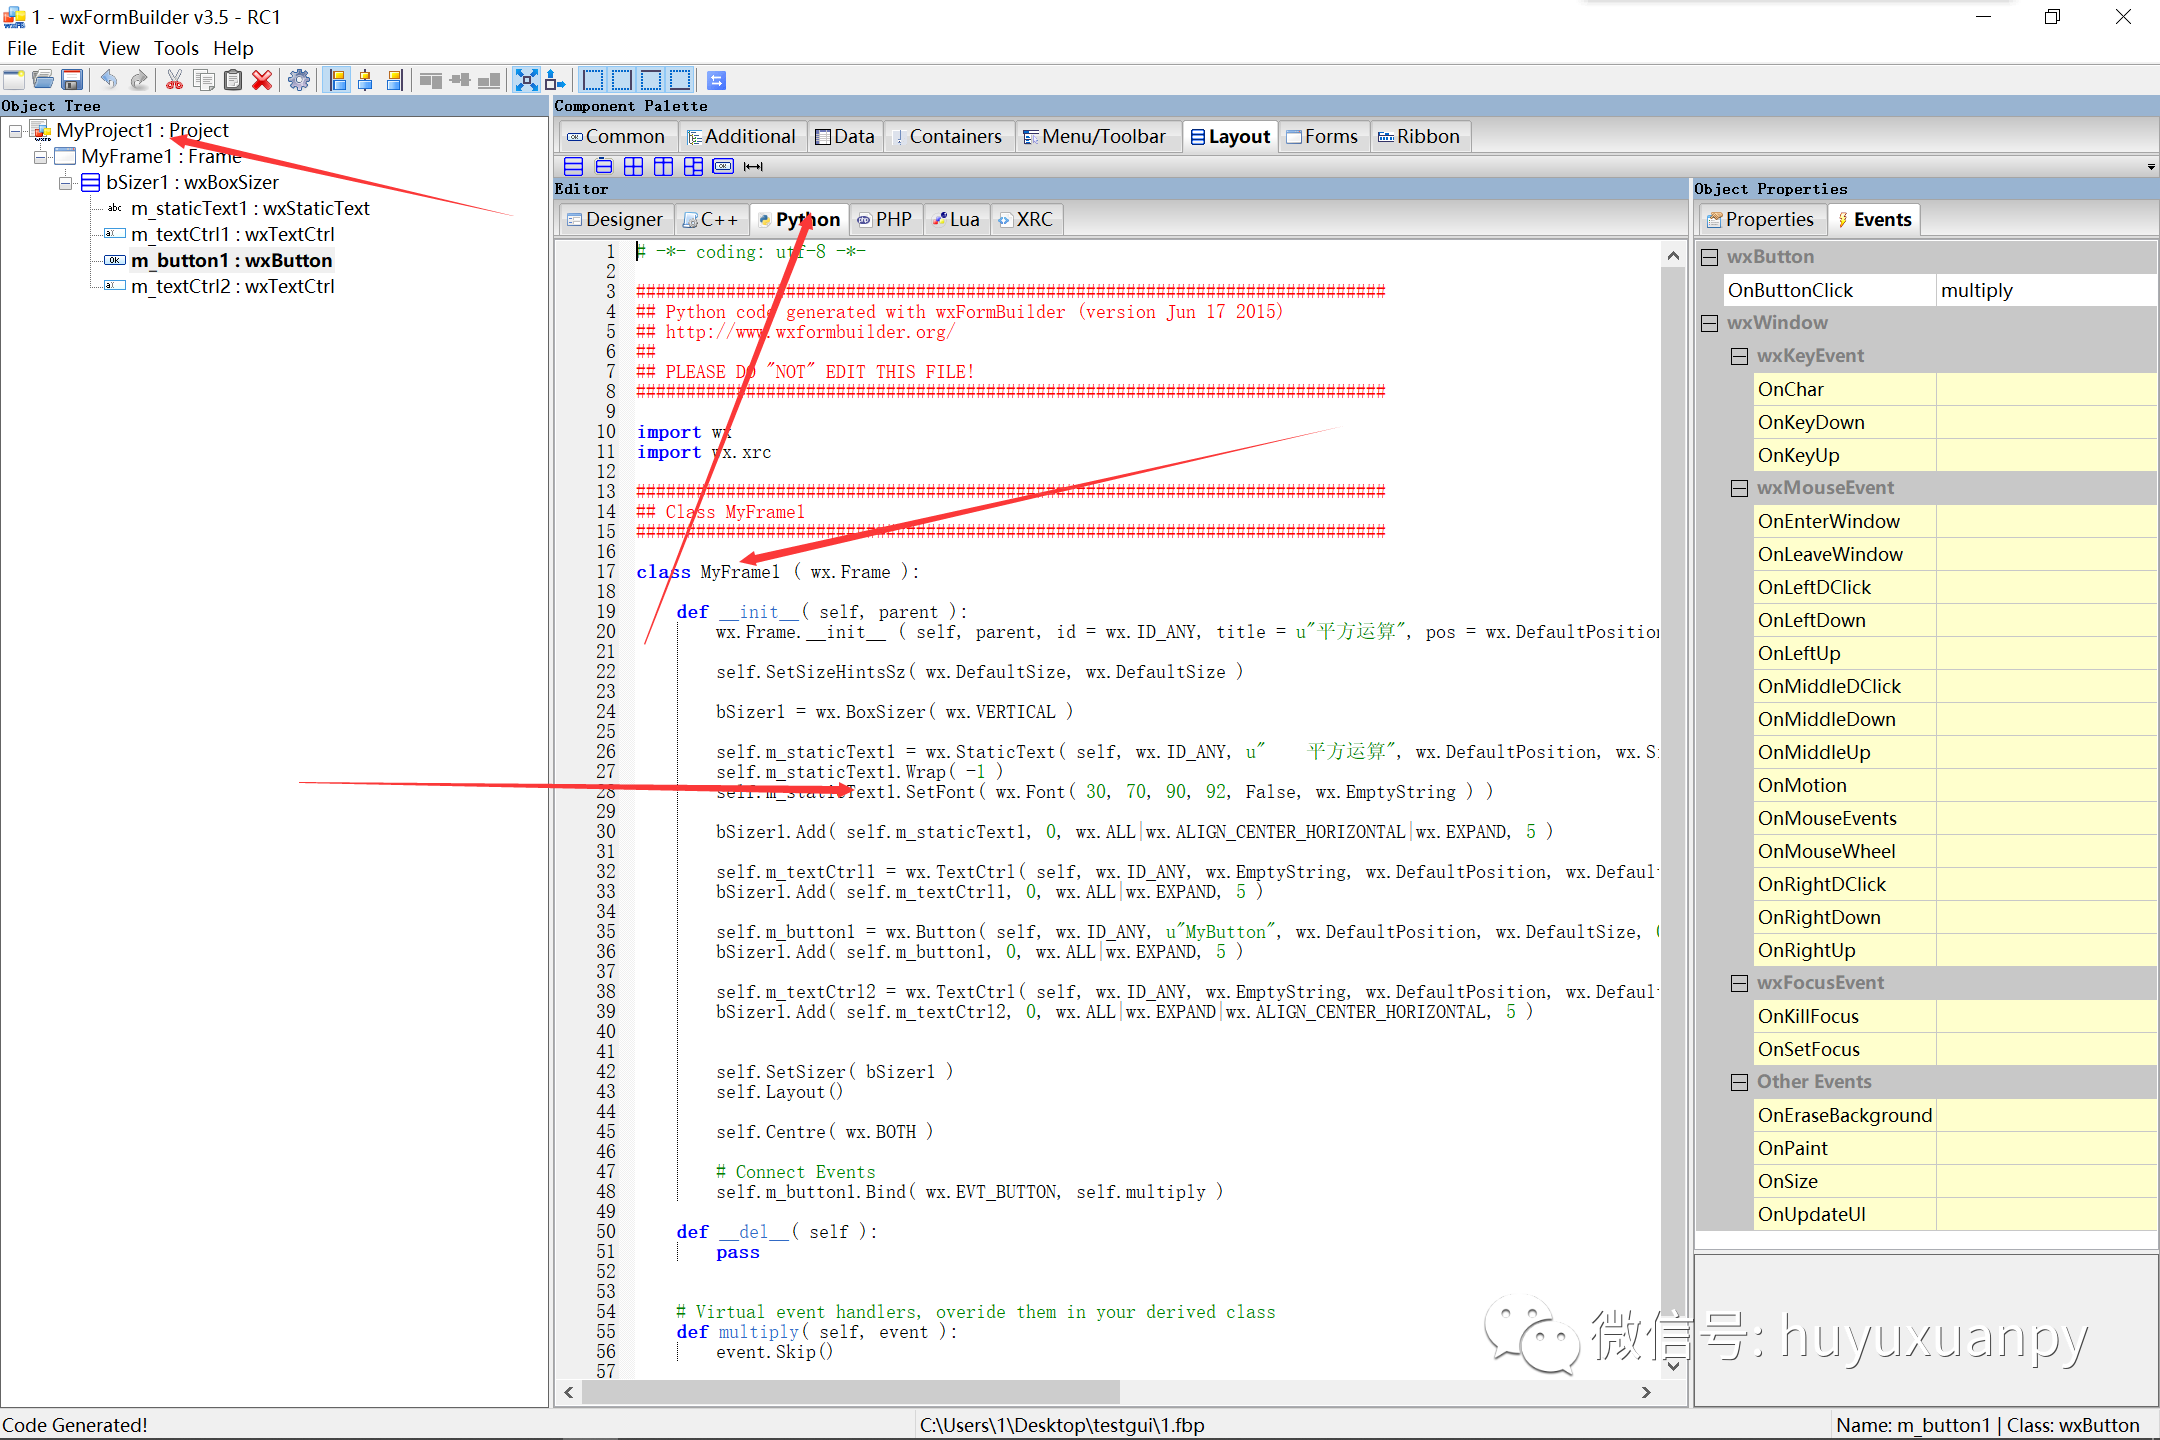Collapse the bSizer1 wxBoxSizer node
This screenshot has width=2160, height=1440.
[65, 182]
